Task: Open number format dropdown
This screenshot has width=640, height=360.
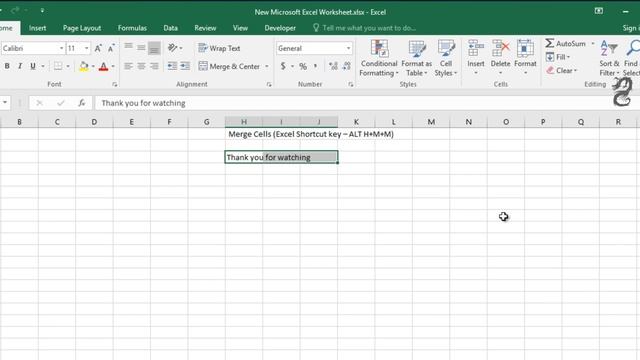Action: coord(348,48)
